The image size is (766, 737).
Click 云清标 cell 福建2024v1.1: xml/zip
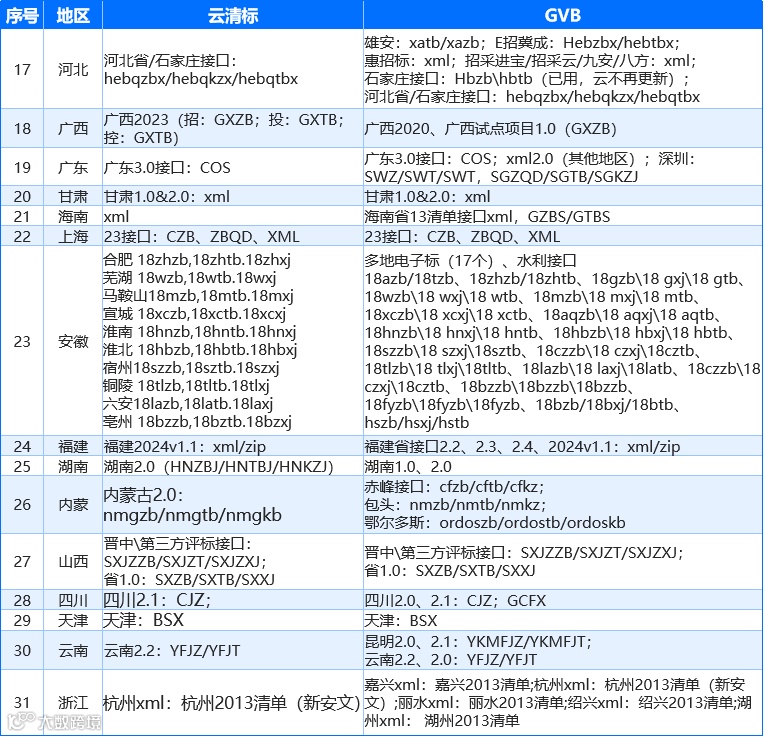click(x=233, y=446)
